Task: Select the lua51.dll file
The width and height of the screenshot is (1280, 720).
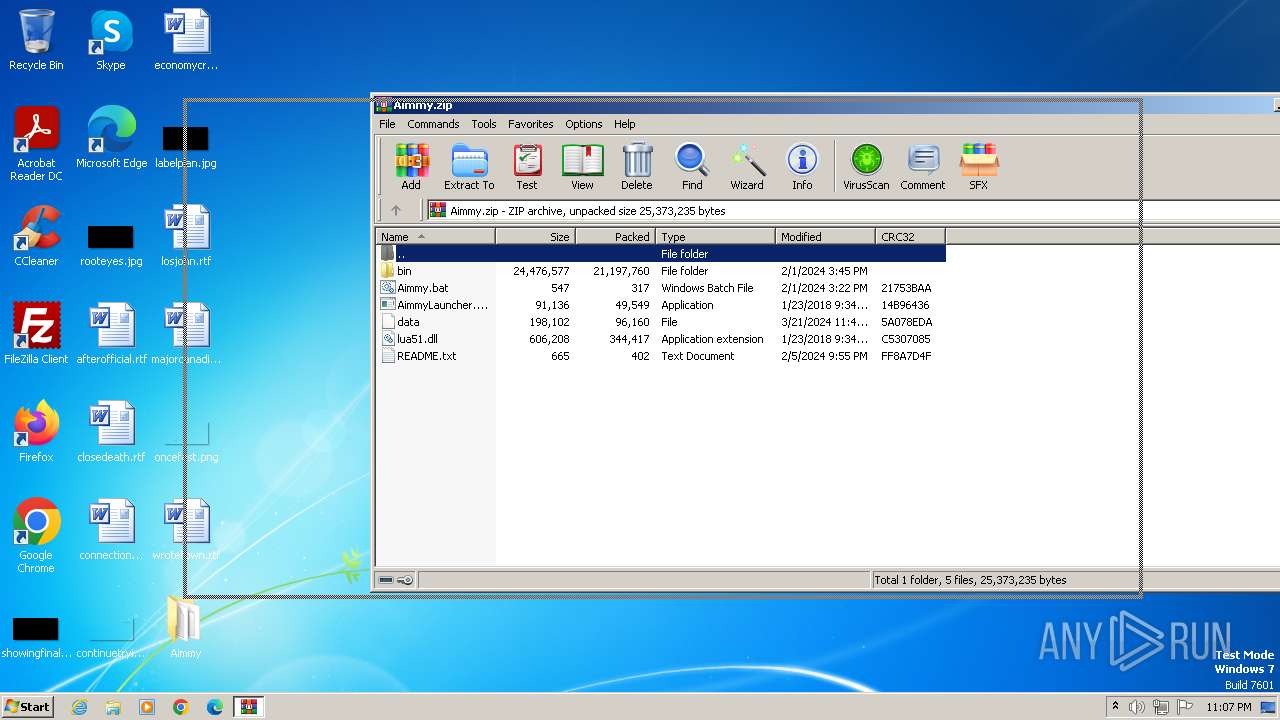Action: click(661, 339)
